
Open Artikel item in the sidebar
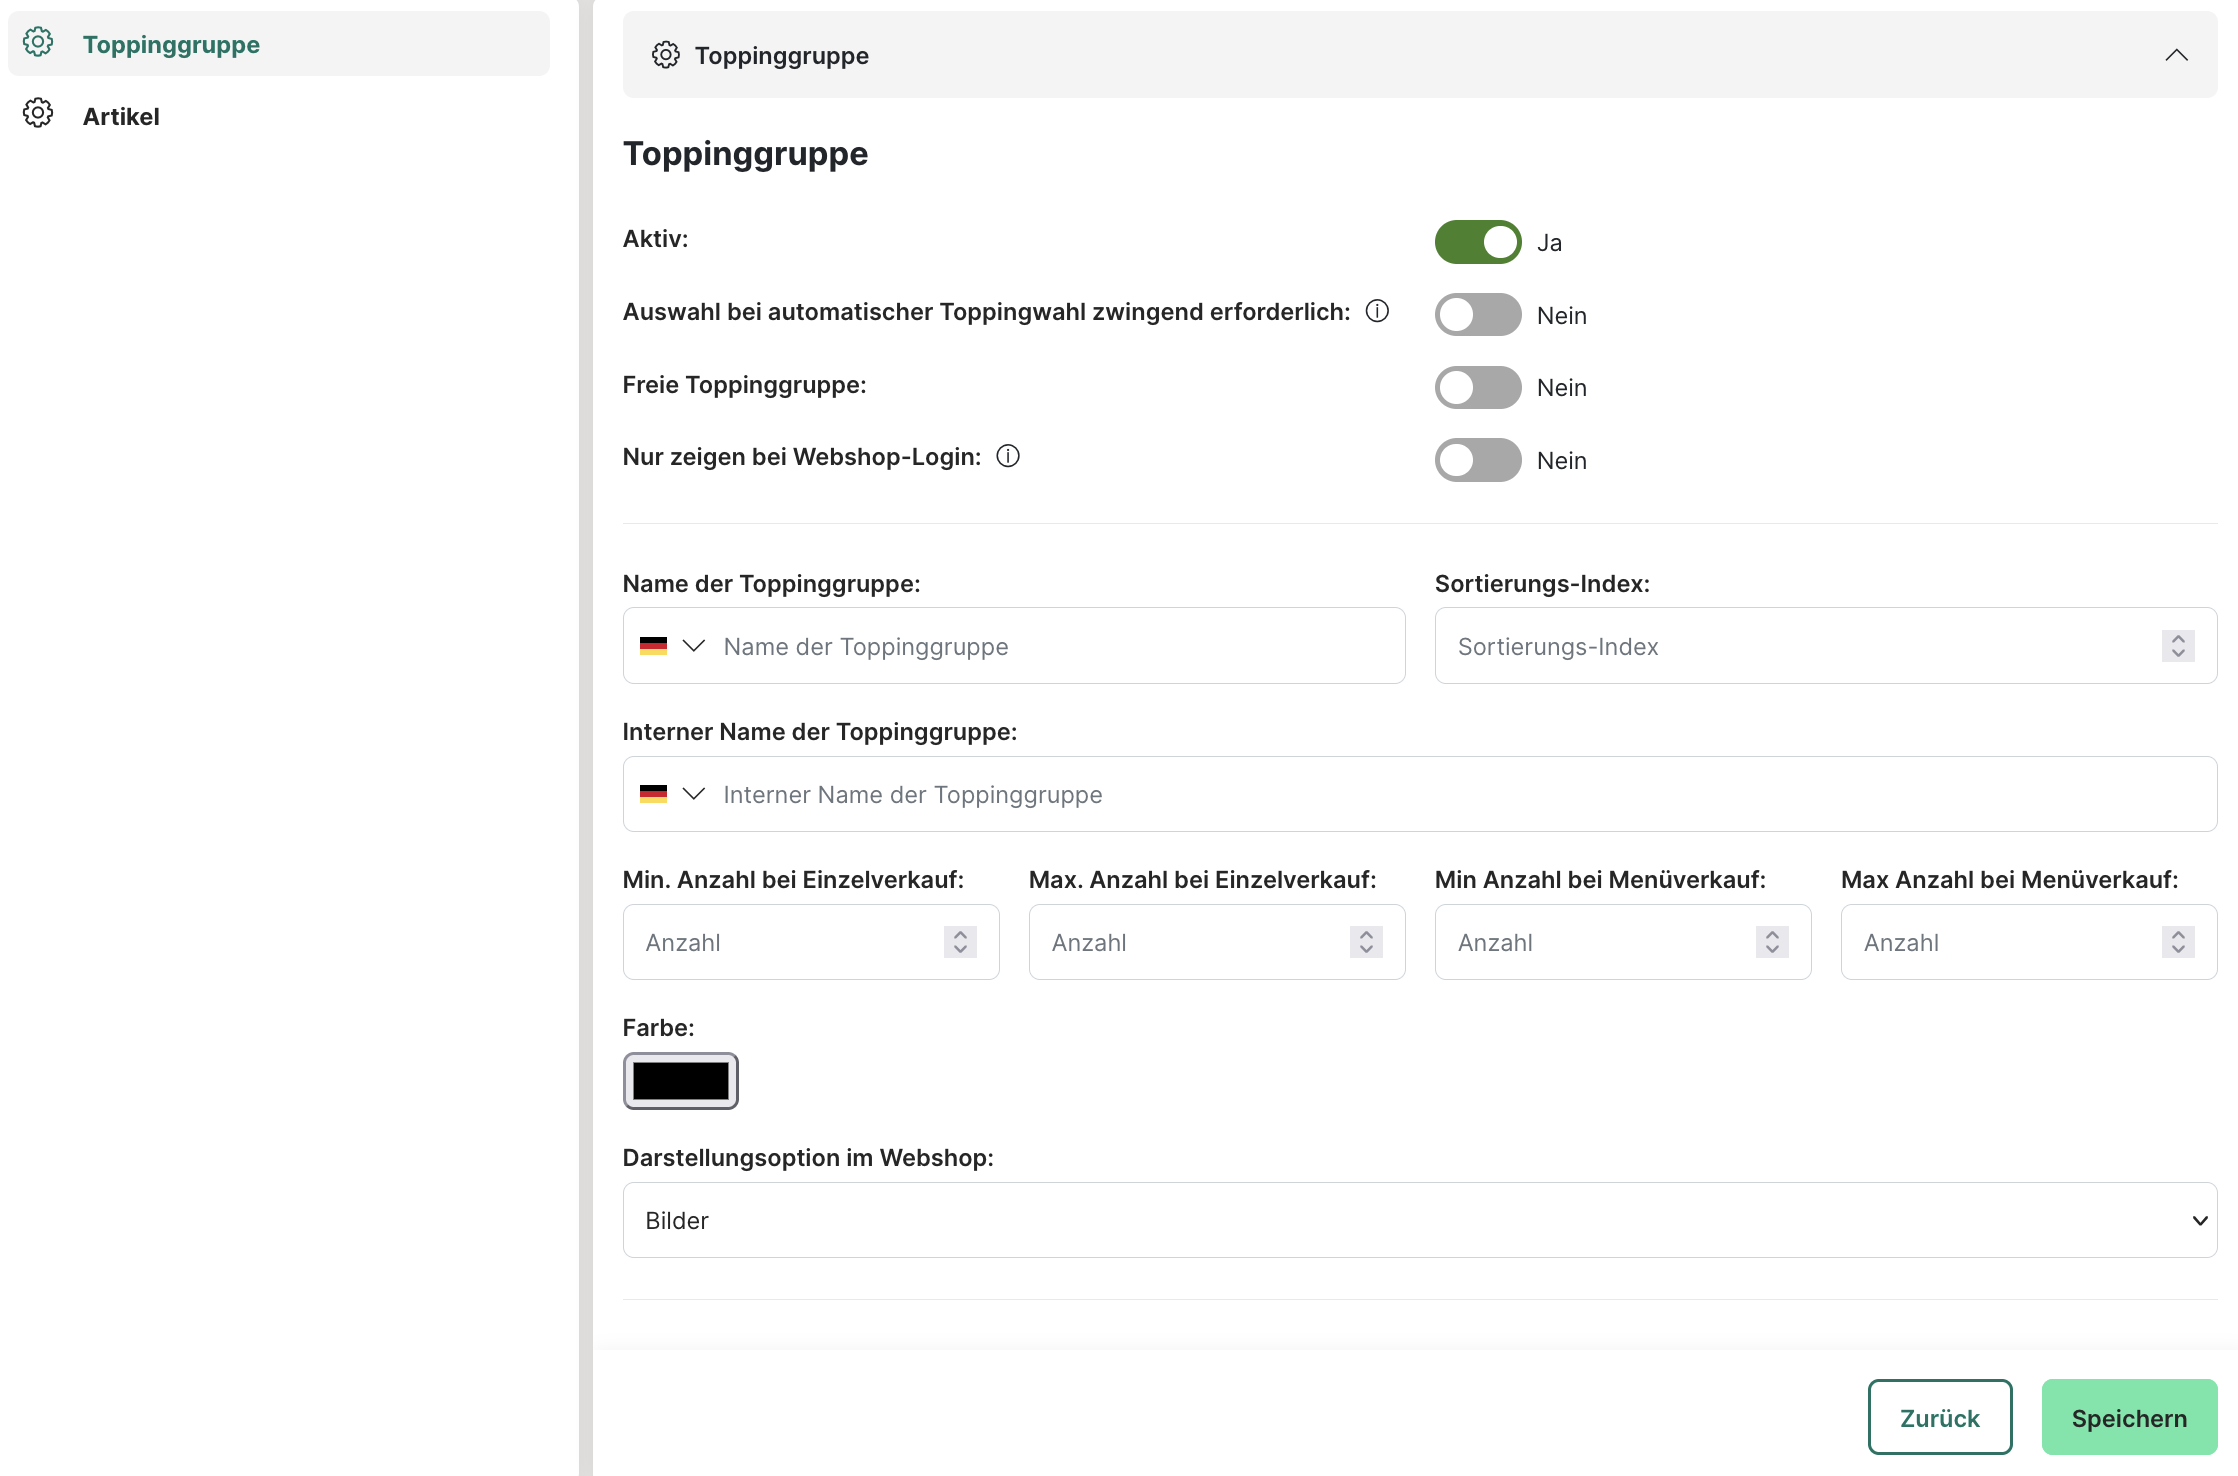pos(121,116)
